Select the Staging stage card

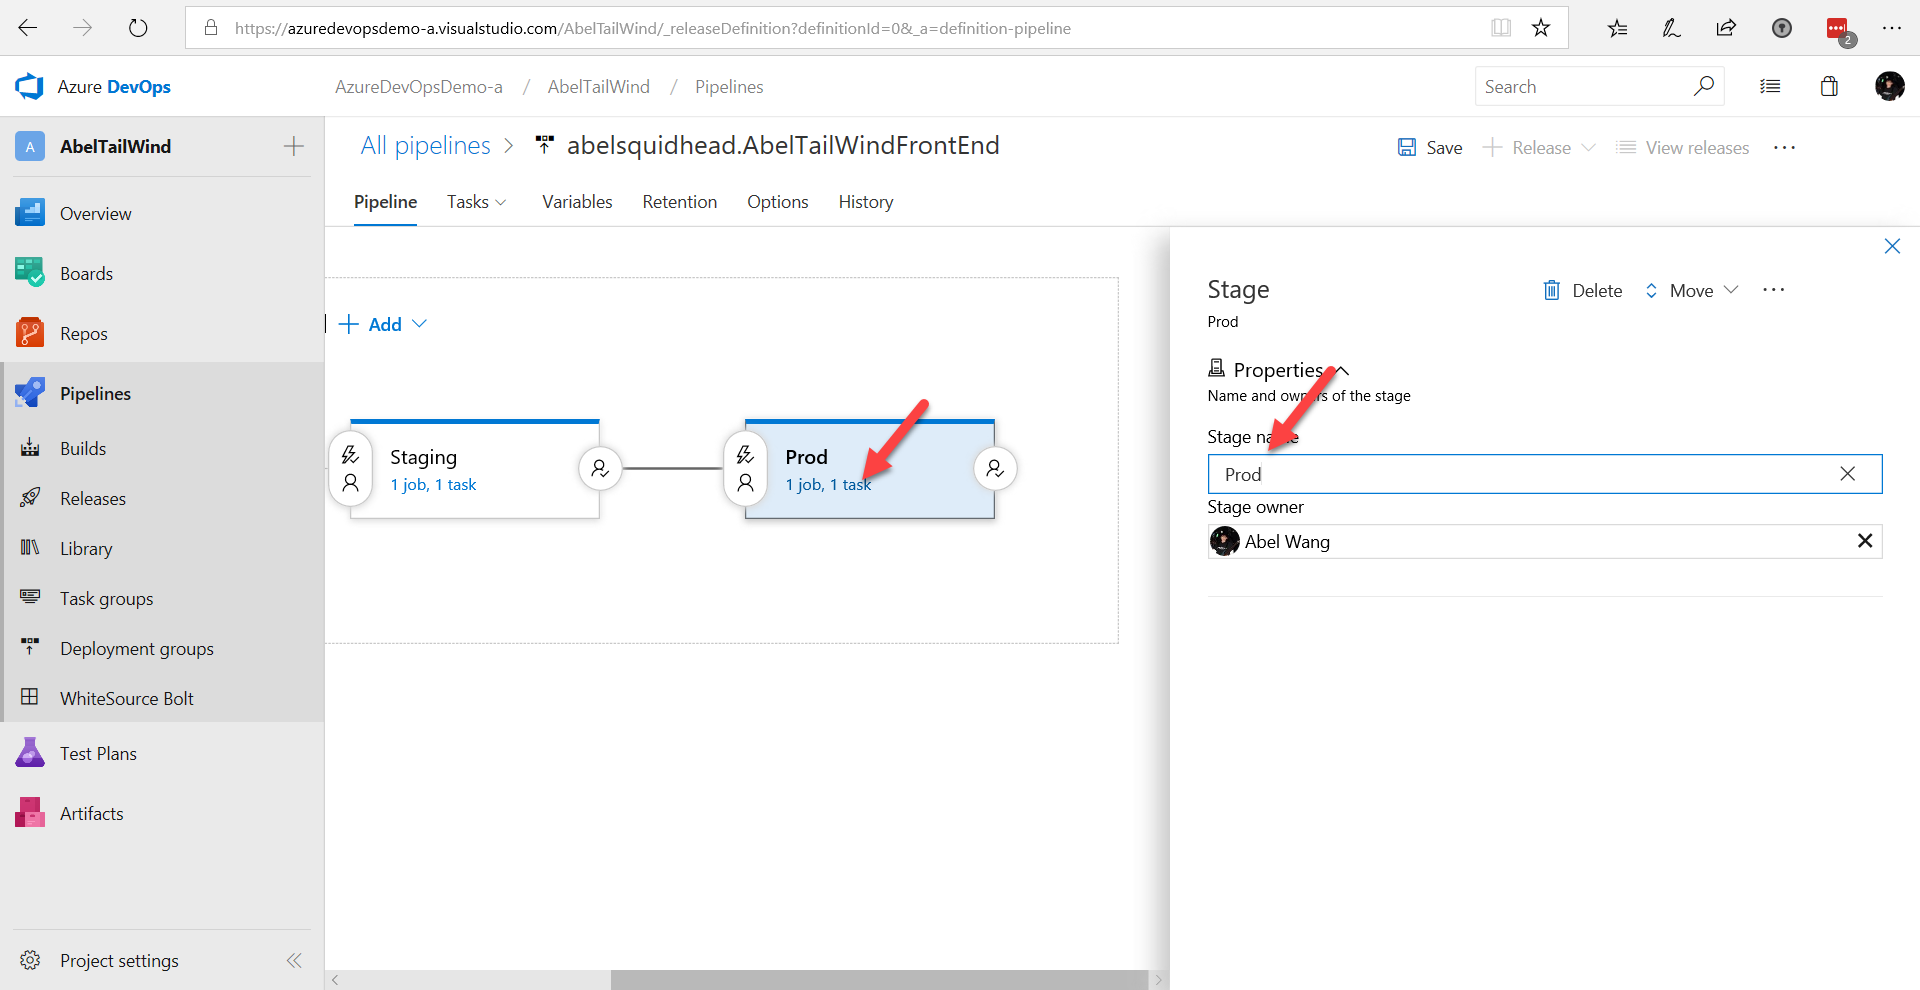(475, 469)
